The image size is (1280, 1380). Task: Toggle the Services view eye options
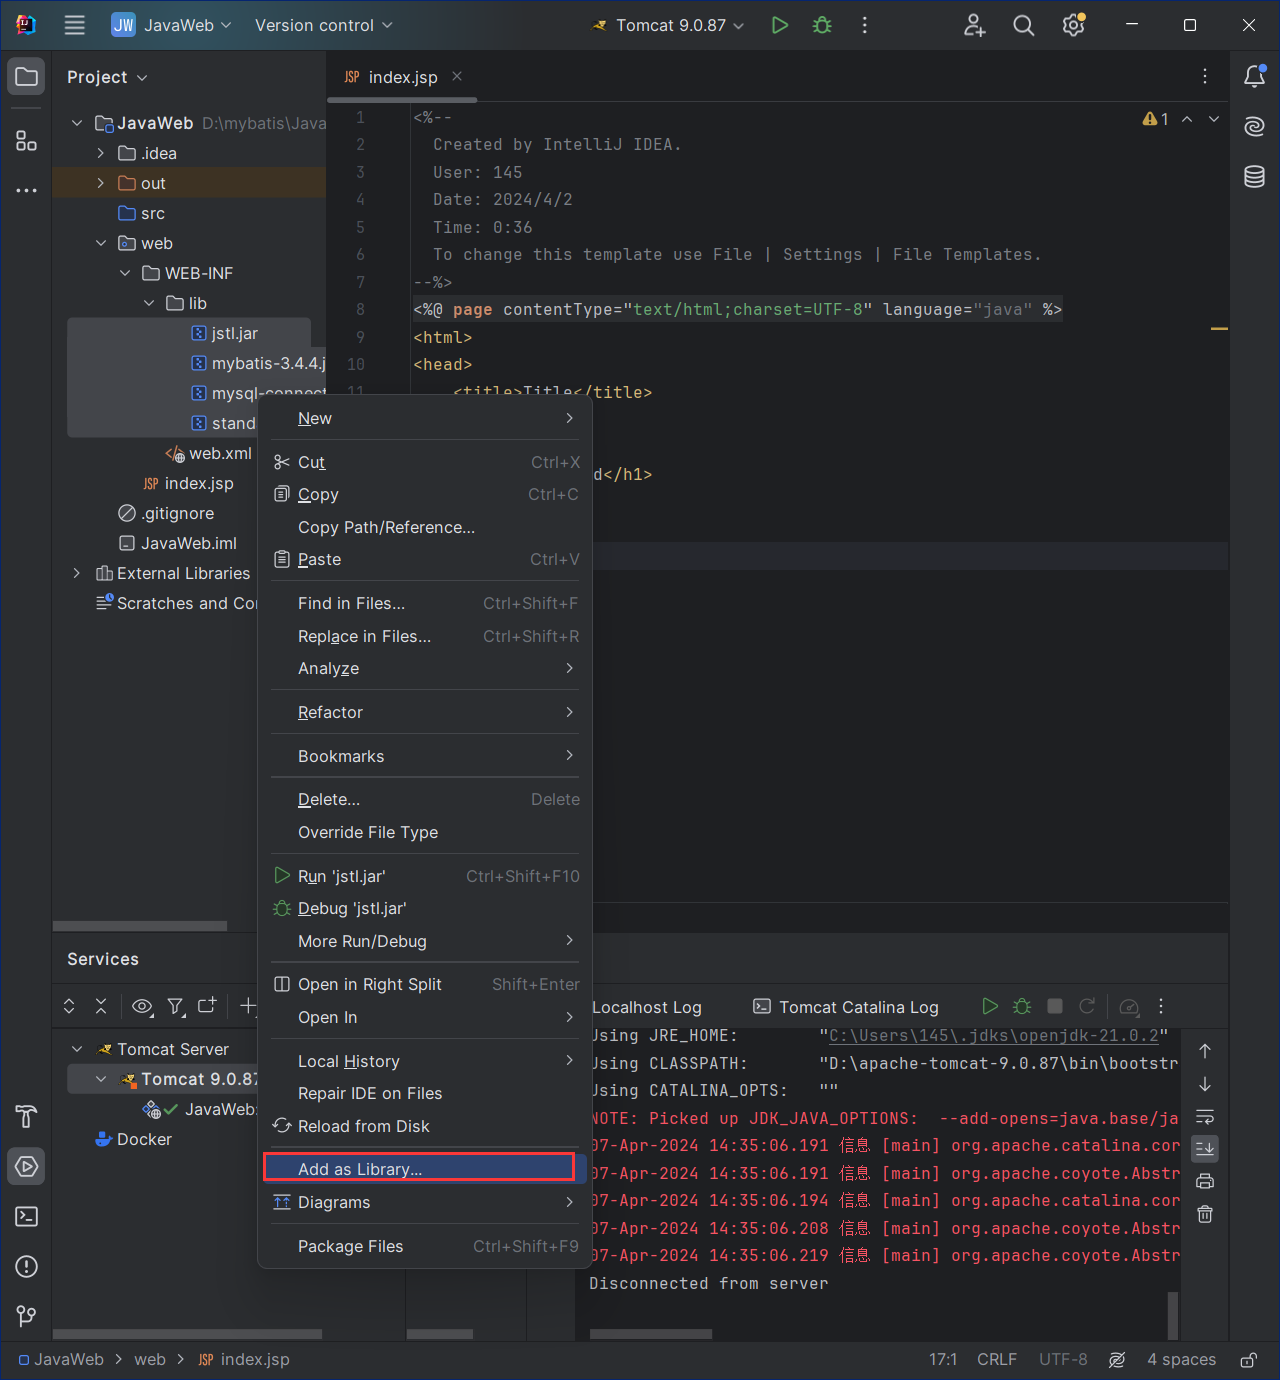[x=142, y=1006]
